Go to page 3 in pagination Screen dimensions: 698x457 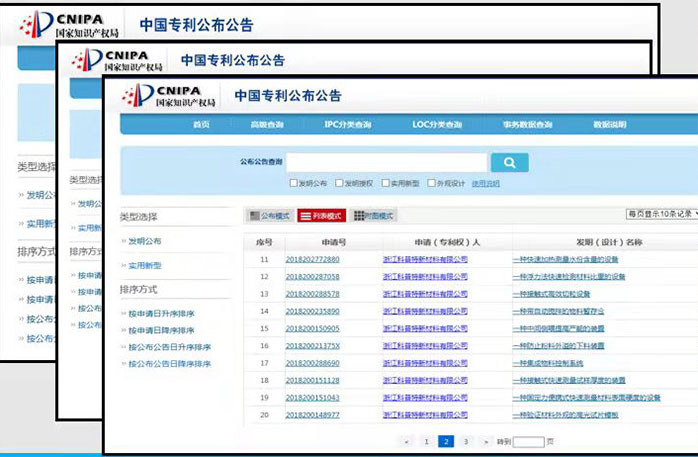465,441
